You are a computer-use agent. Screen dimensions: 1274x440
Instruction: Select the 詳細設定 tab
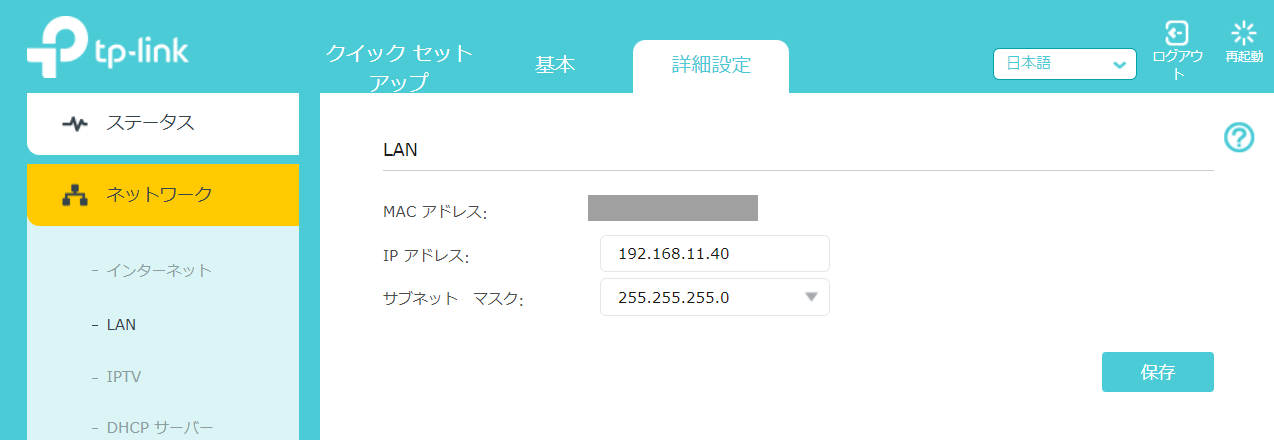711,66
